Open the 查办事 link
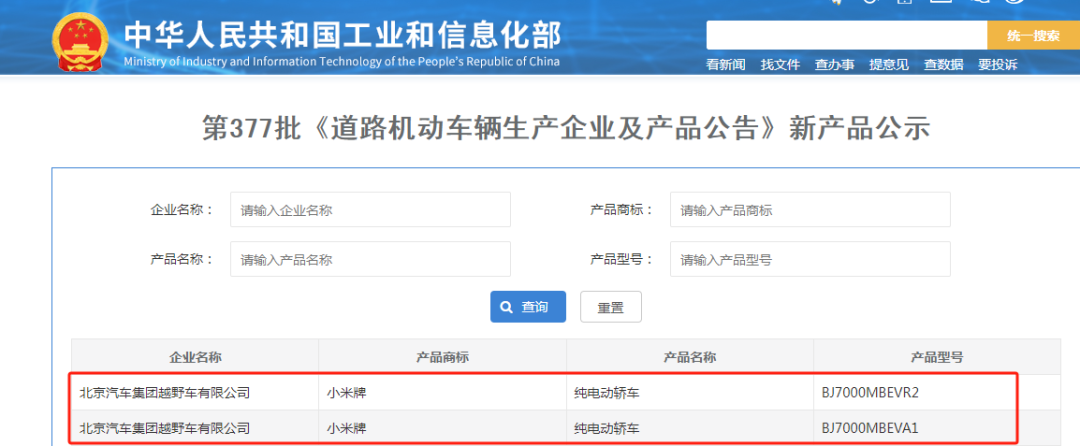 pos(835,65)
